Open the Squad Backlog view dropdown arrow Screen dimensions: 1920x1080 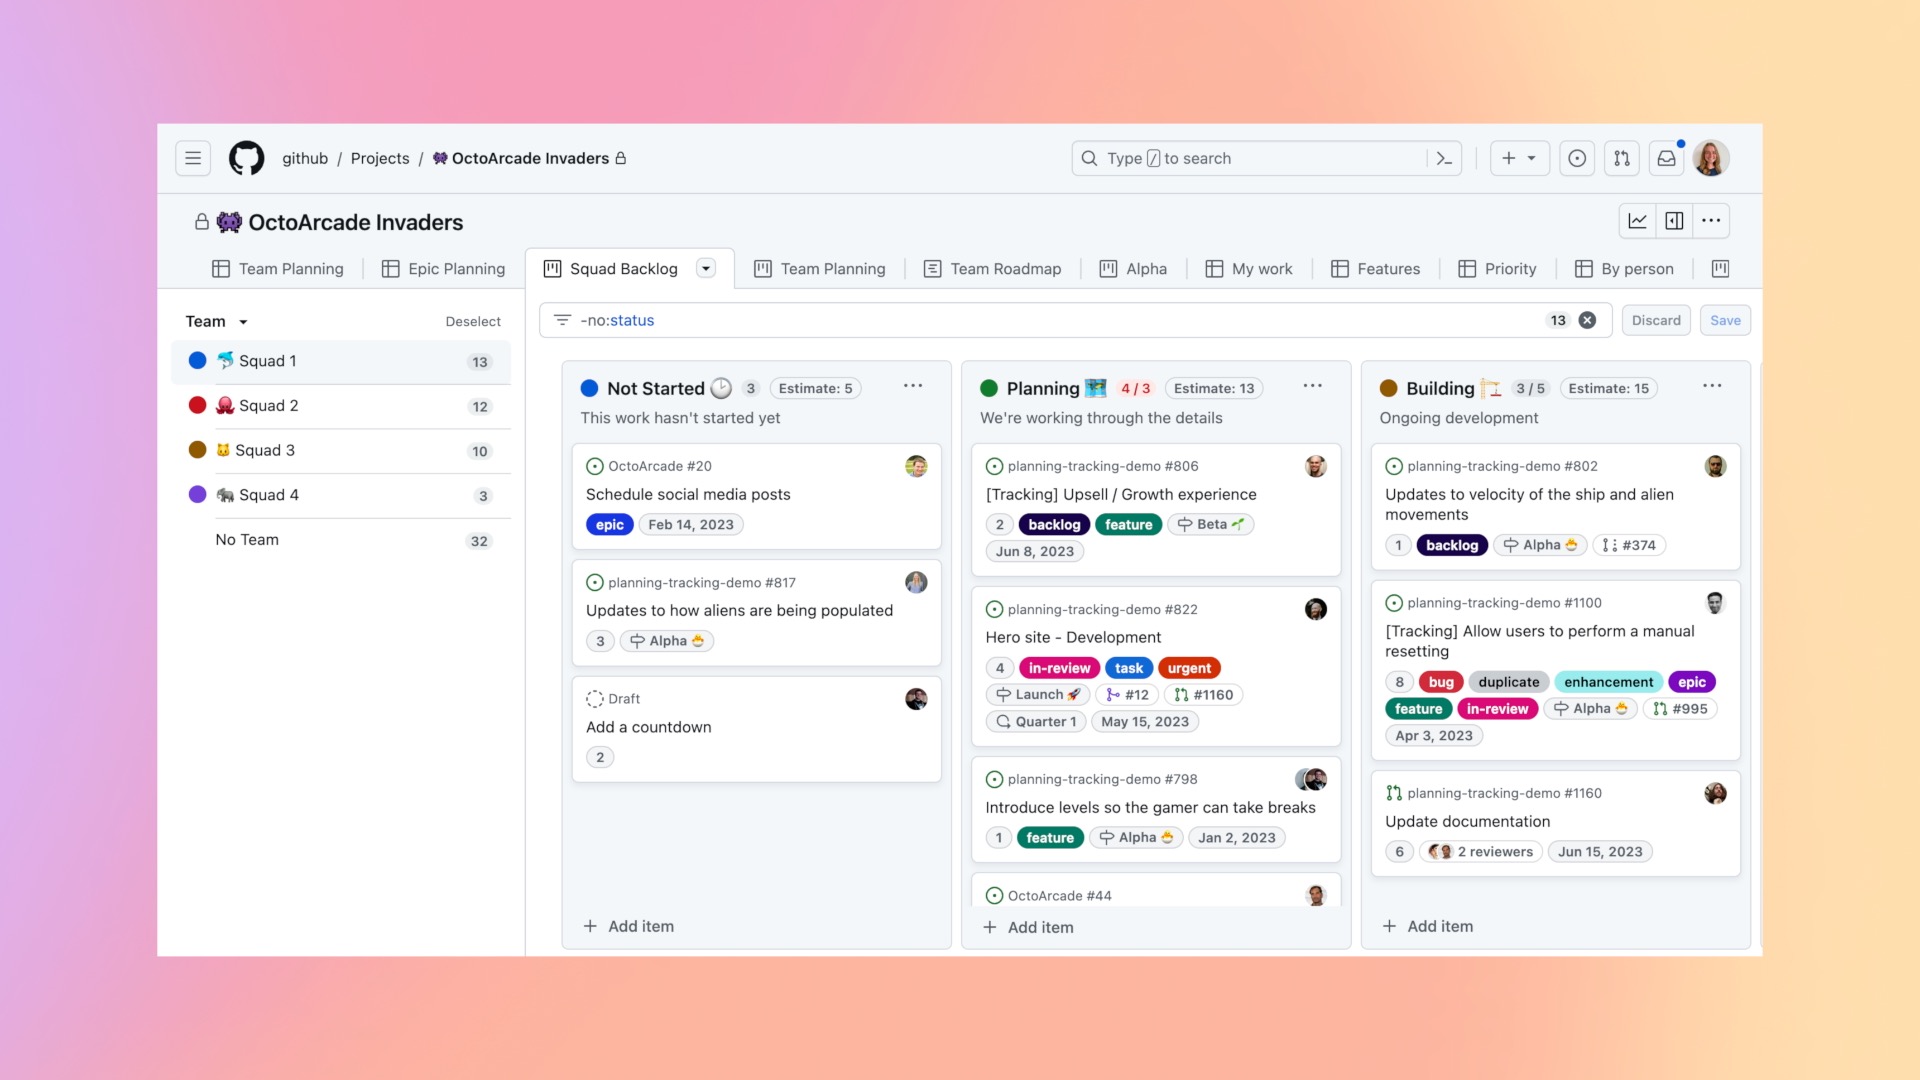pos(707,268)
